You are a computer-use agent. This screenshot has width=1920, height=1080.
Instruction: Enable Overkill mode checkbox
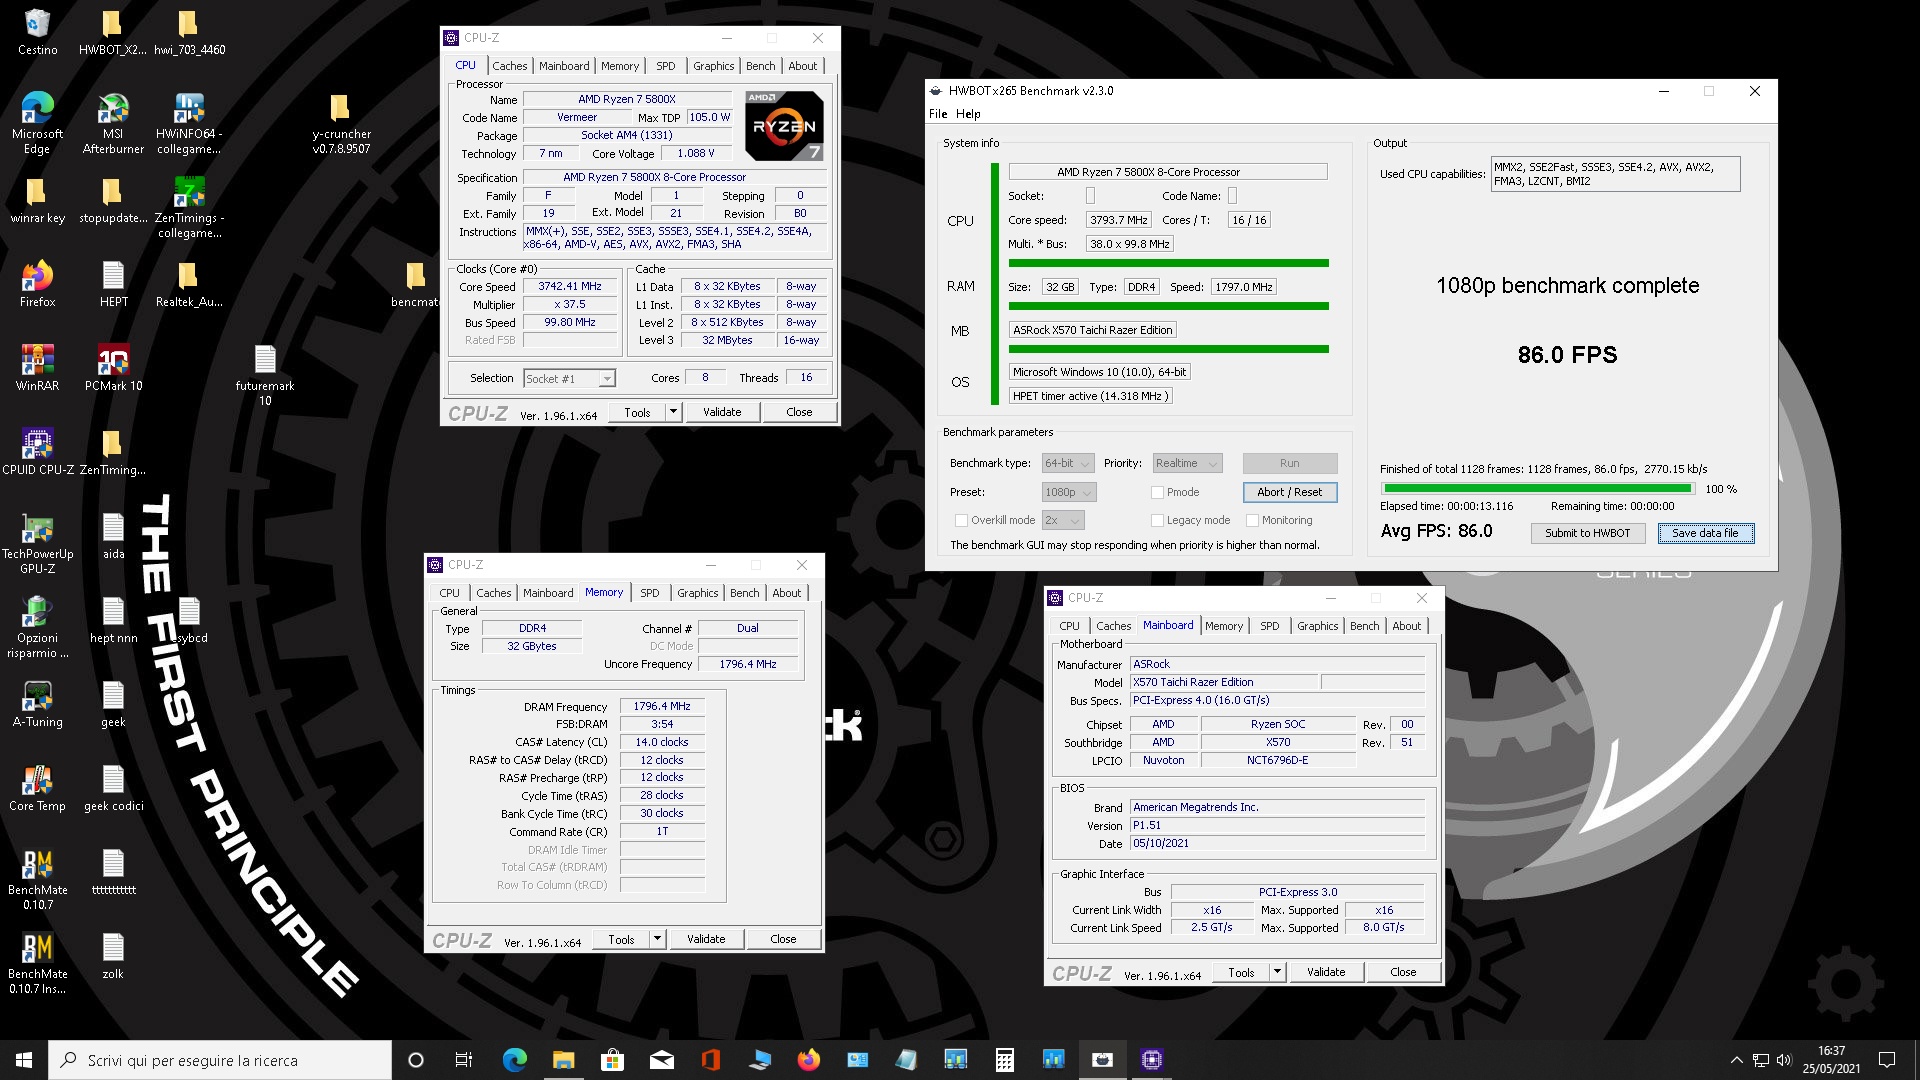(961, 520)
